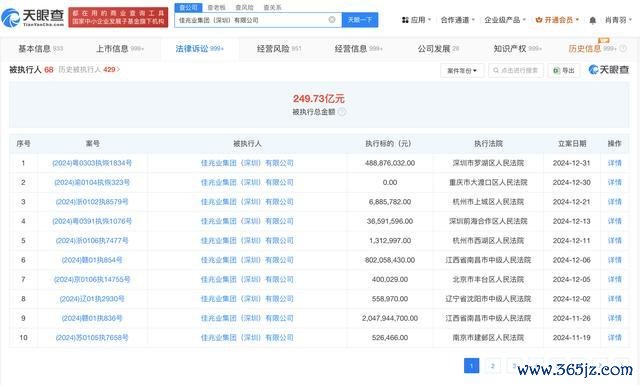Open 详情 for the 2024-12-31 case
The height and width of the screenshot is (385, 640).
click(x=614, y=163)
